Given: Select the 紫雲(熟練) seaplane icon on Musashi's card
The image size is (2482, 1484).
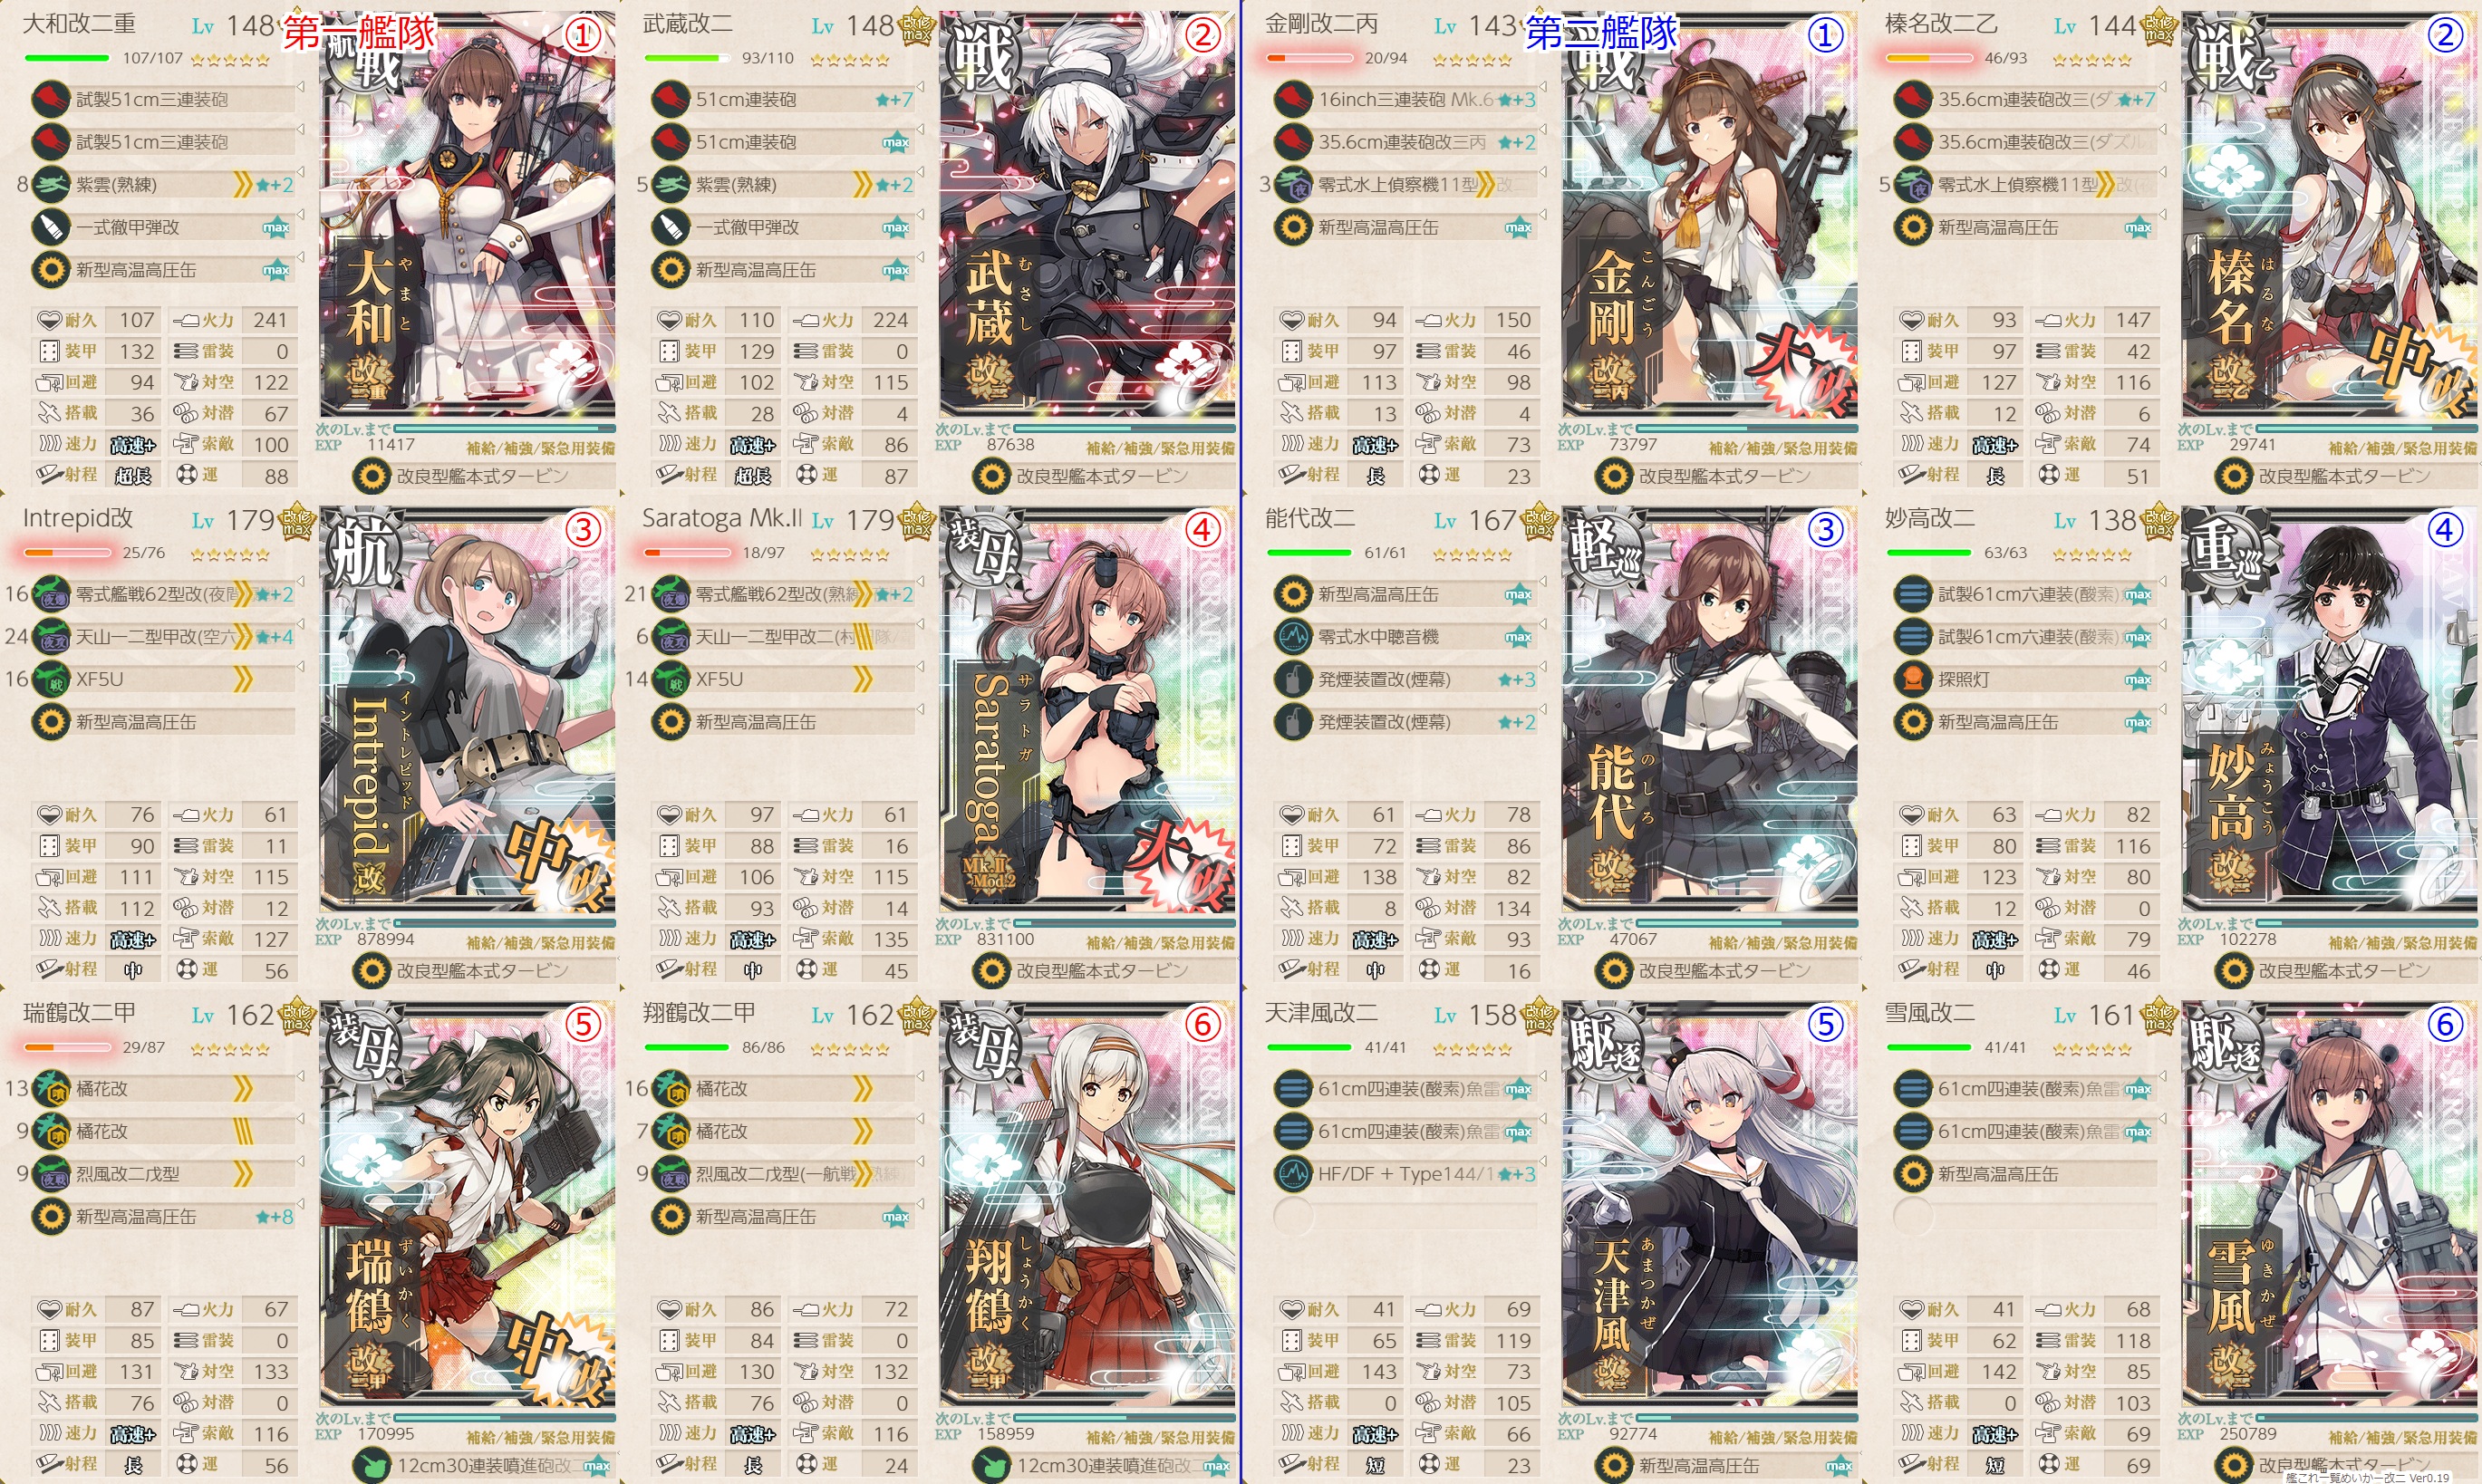Looking at the screenshot, I should (x=670, y=184).
